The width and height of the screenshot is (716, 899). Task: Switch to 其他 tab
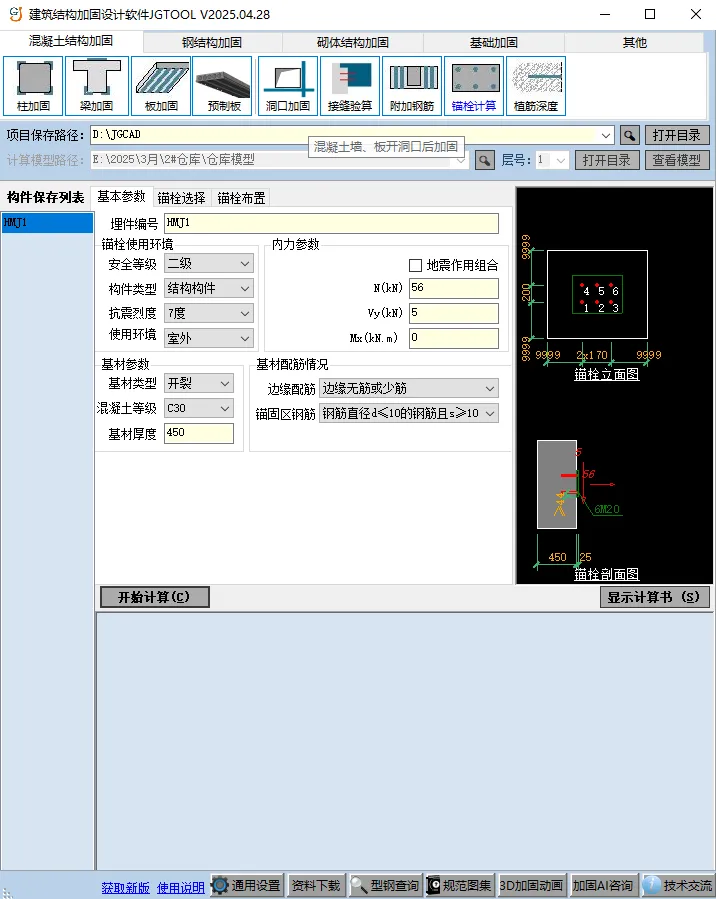[x=635, y=42]
